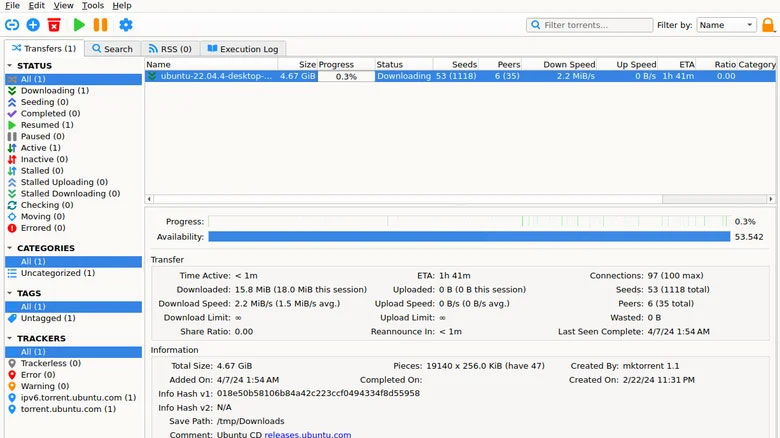Collapse the TAGS section
This screenshot has height=438, width=780.
(x=9, y=293)
